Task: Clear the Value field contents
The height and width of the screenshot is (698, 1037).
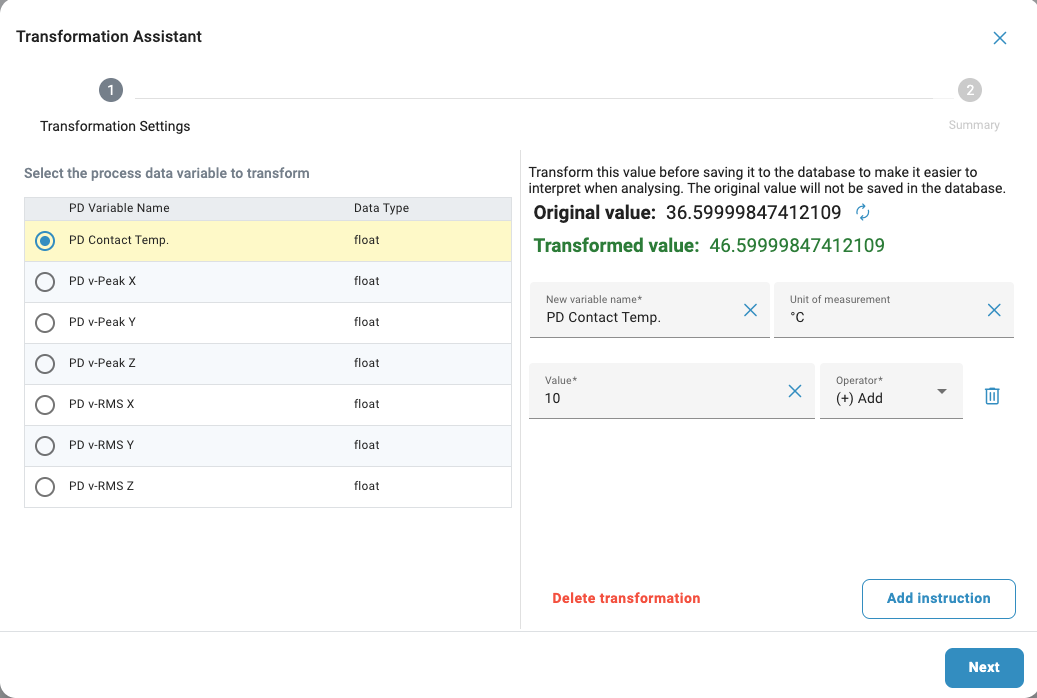Action: 795,391
